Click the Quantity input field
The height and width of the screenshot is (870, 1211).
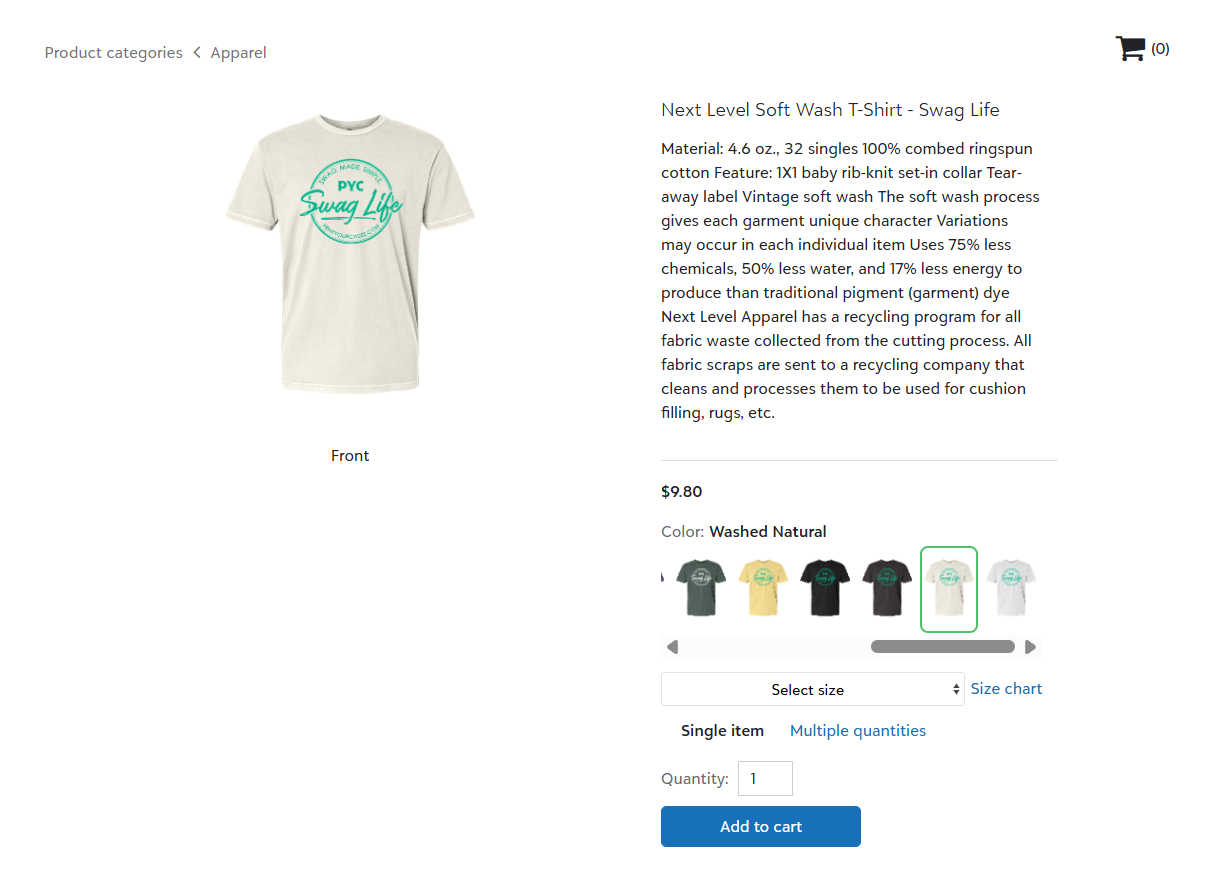[x=765, y=779]
